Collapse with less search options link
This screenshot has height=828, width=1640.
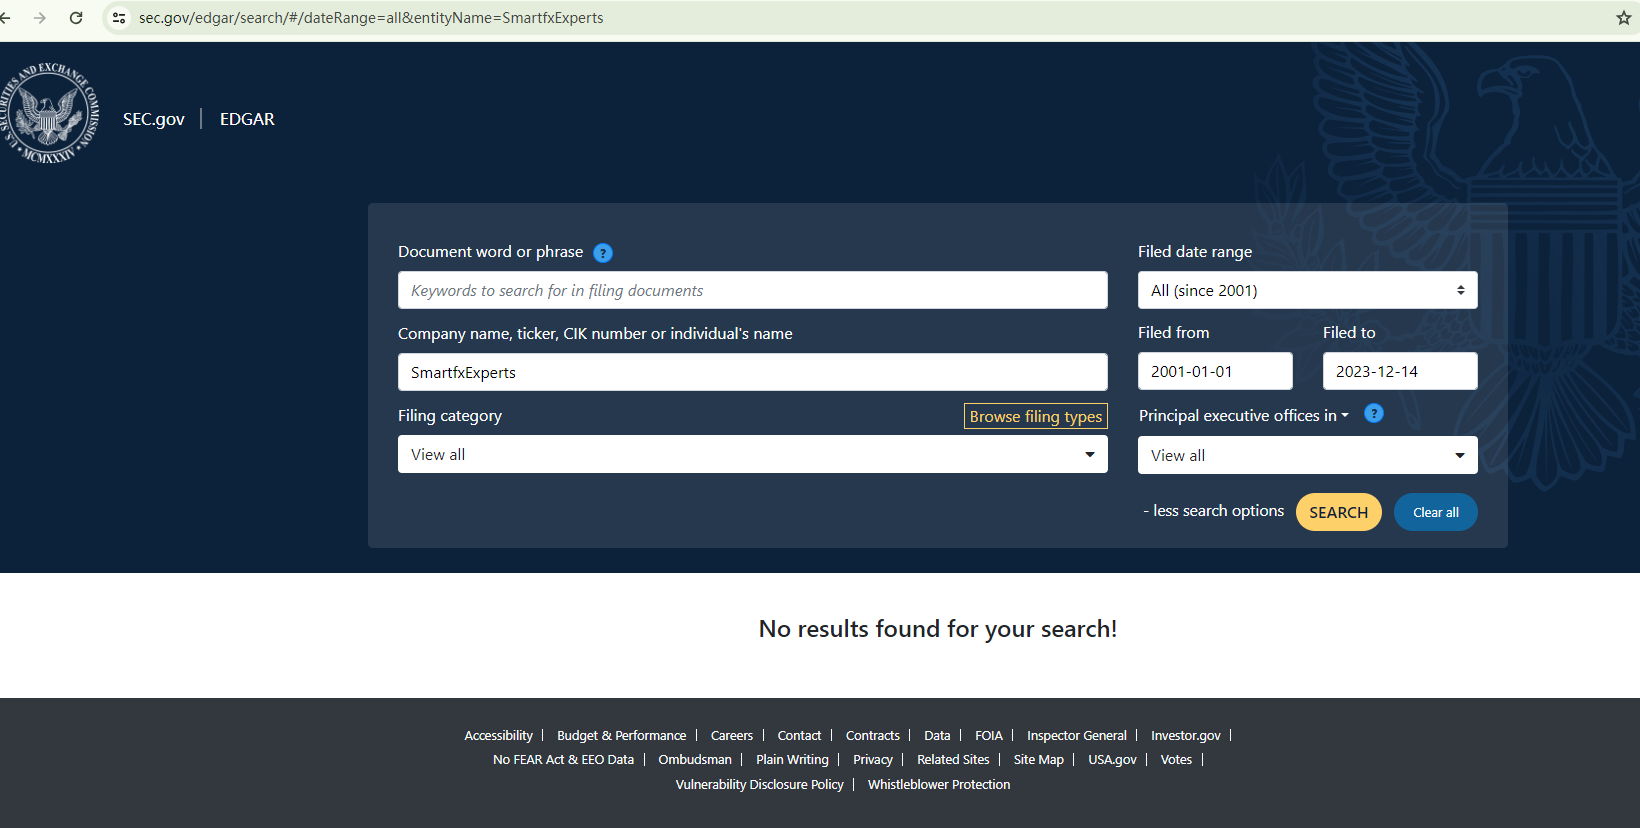[1213, 511]
